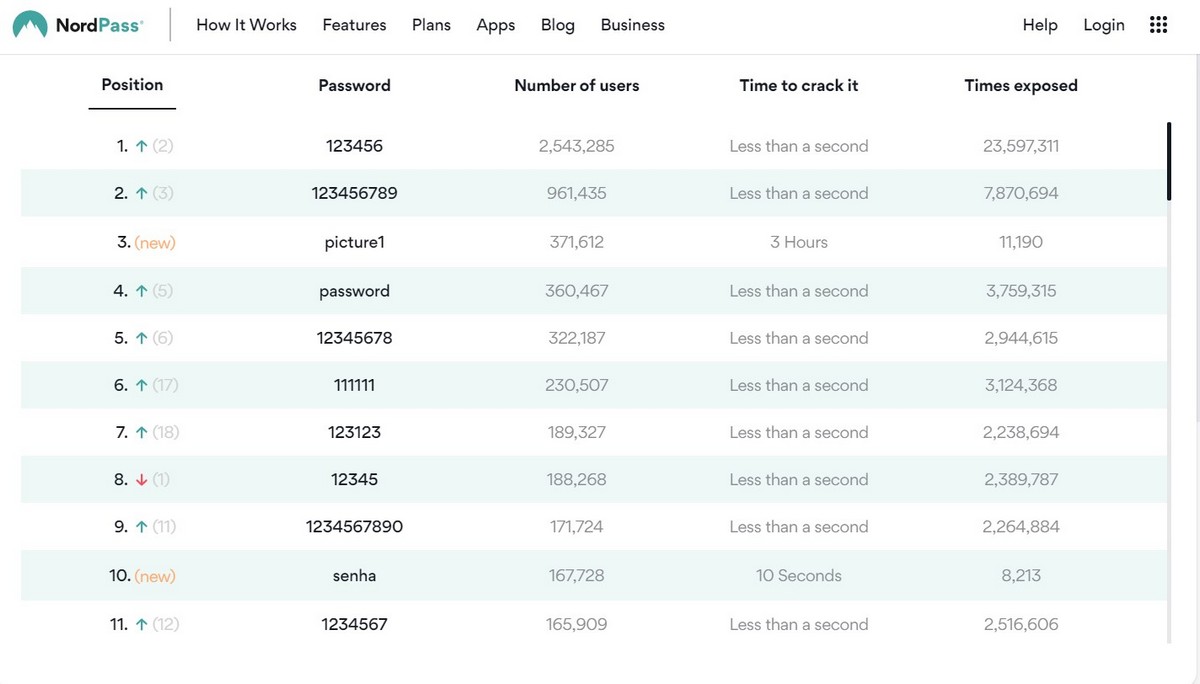Visit the Blog link
Image resolution: width=1200 pixels, height=684 pixels.
(x=557, y=25)
